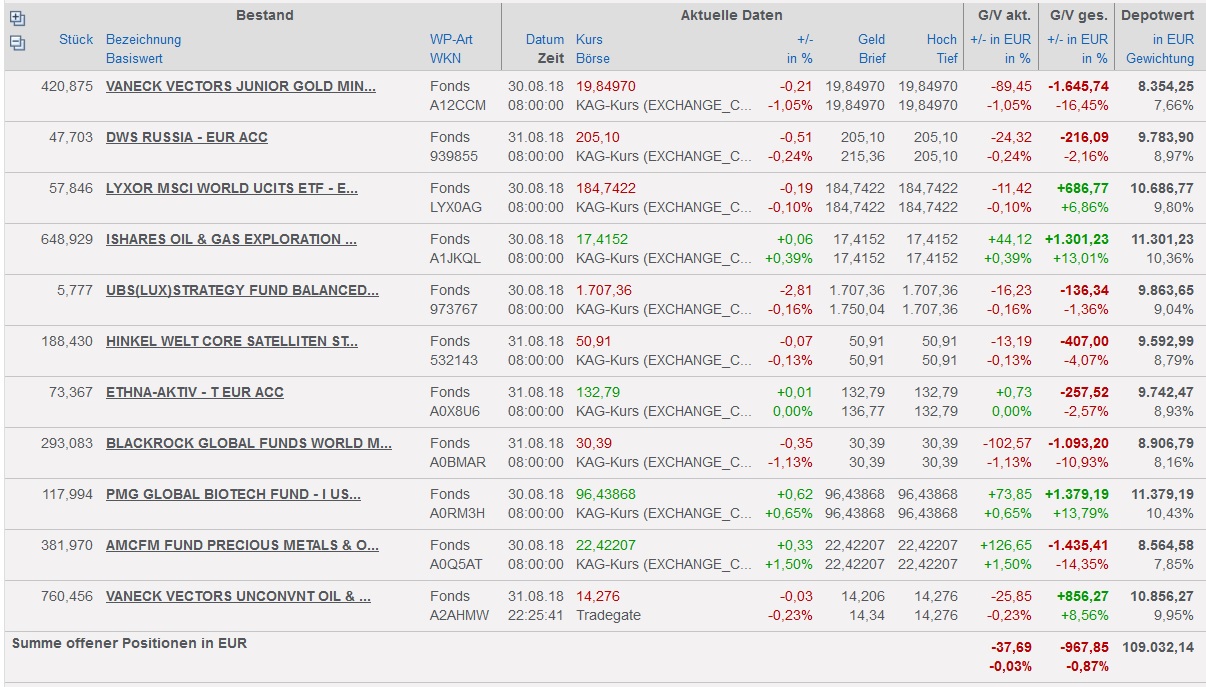The image size is (1206, 687).
Task: Open LYXOR MSCI WORLD UCITS ETF link
Action: point(232,188)
